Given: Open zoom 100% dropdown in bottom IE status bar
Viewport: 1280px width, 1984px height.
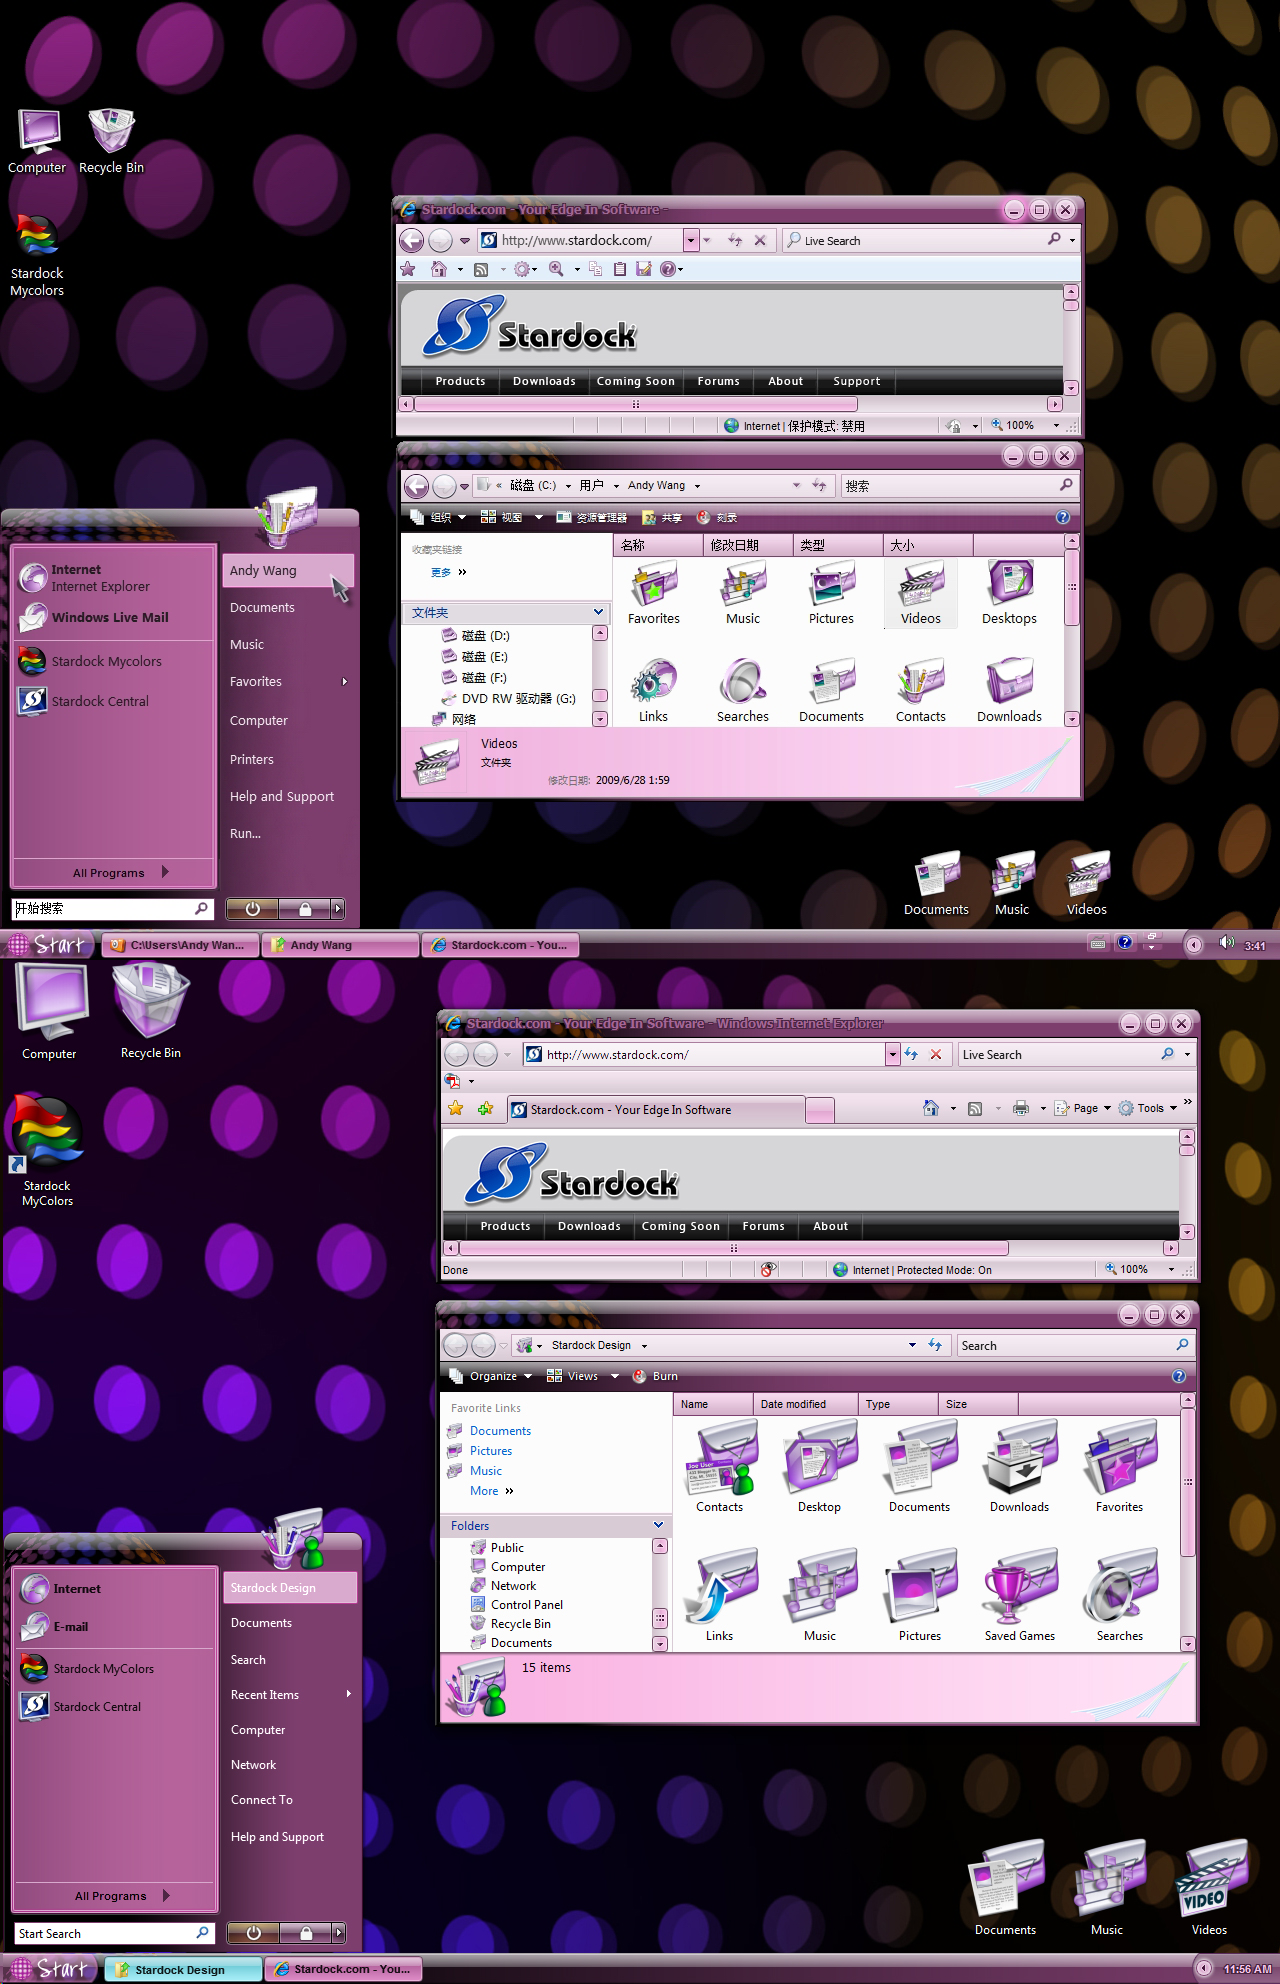Looking at the screenshot, I should point(1172,1269).
